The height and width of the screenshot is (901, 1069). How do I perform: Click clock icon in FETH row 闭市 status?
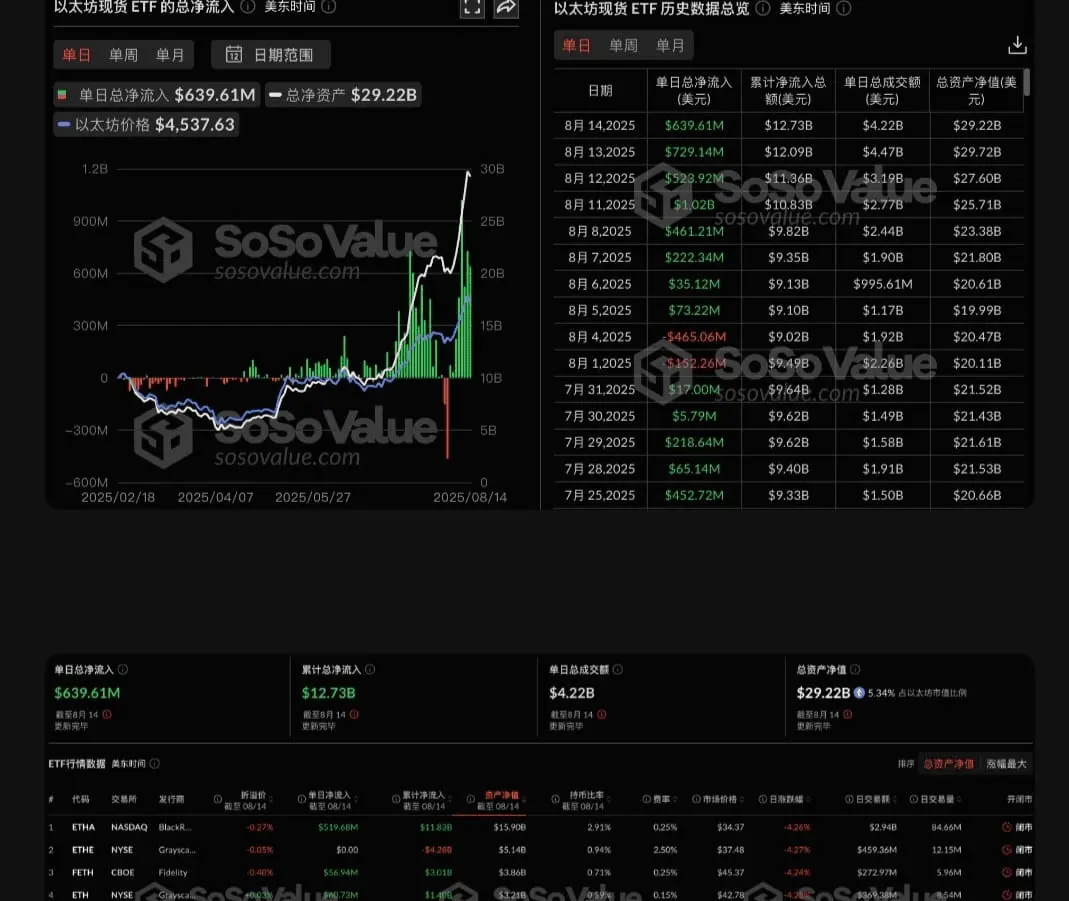tap(1006, 872)
